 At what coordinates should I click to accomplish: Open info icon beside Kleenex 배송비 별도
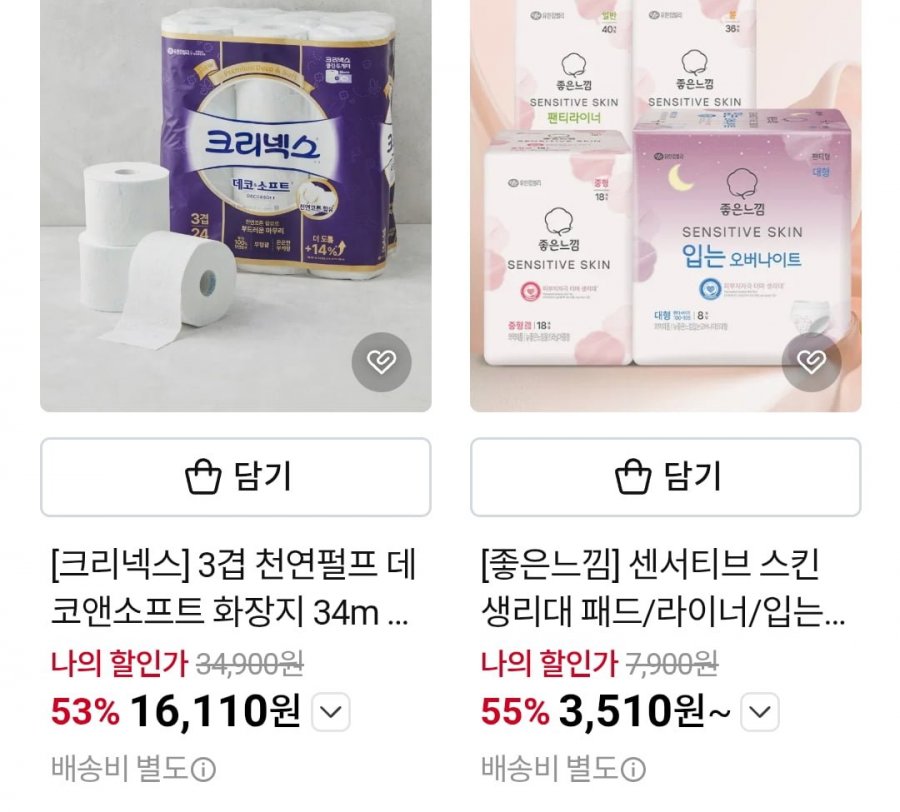click(203, 770)
